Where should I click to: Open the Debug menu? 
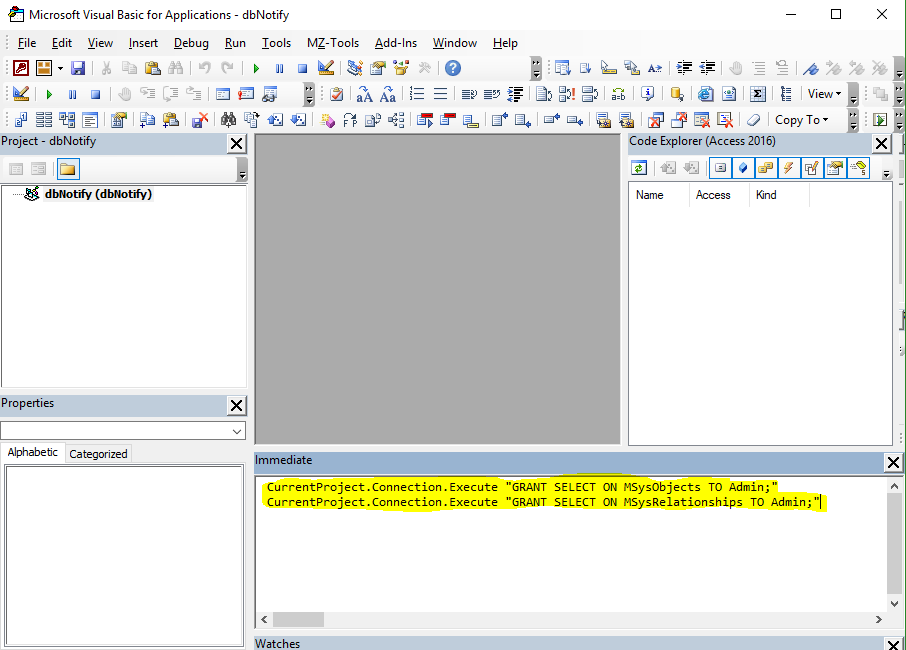point(191,43)
